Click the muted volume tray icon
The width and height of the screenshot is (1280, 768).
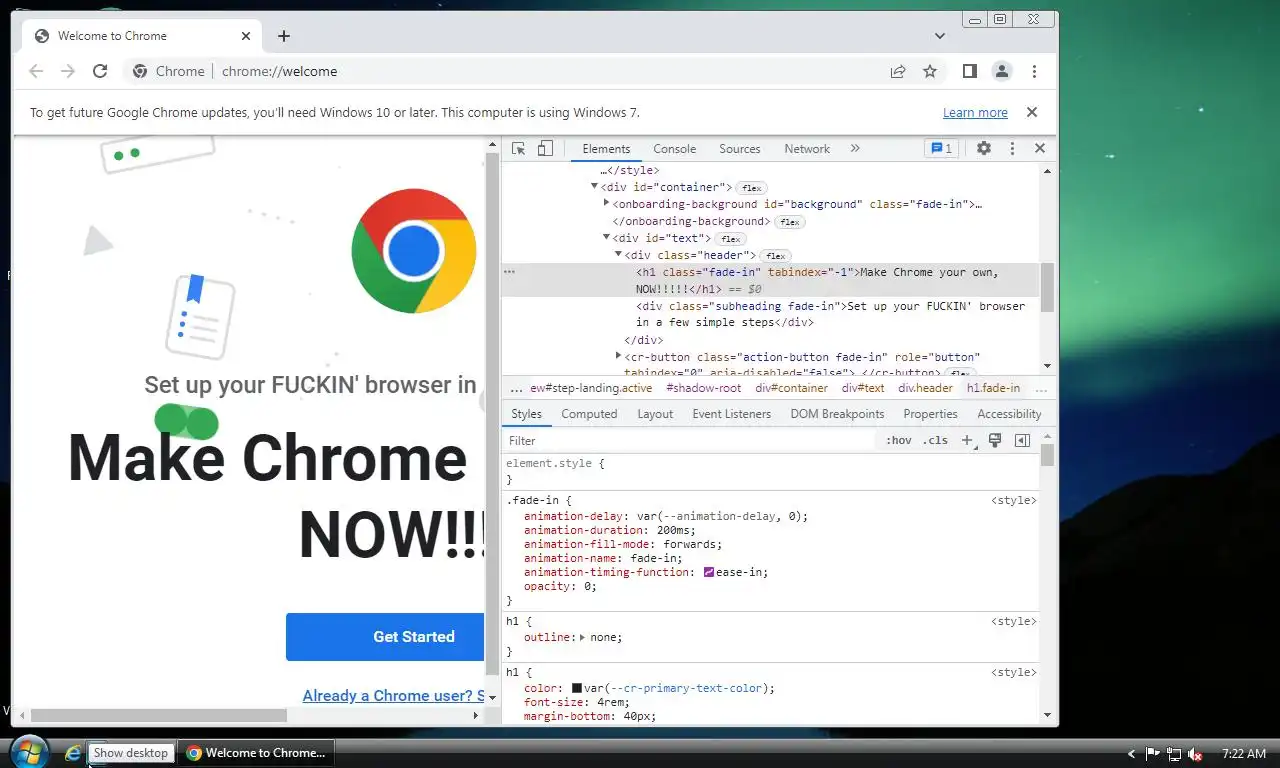click(x=1195, y=754)
